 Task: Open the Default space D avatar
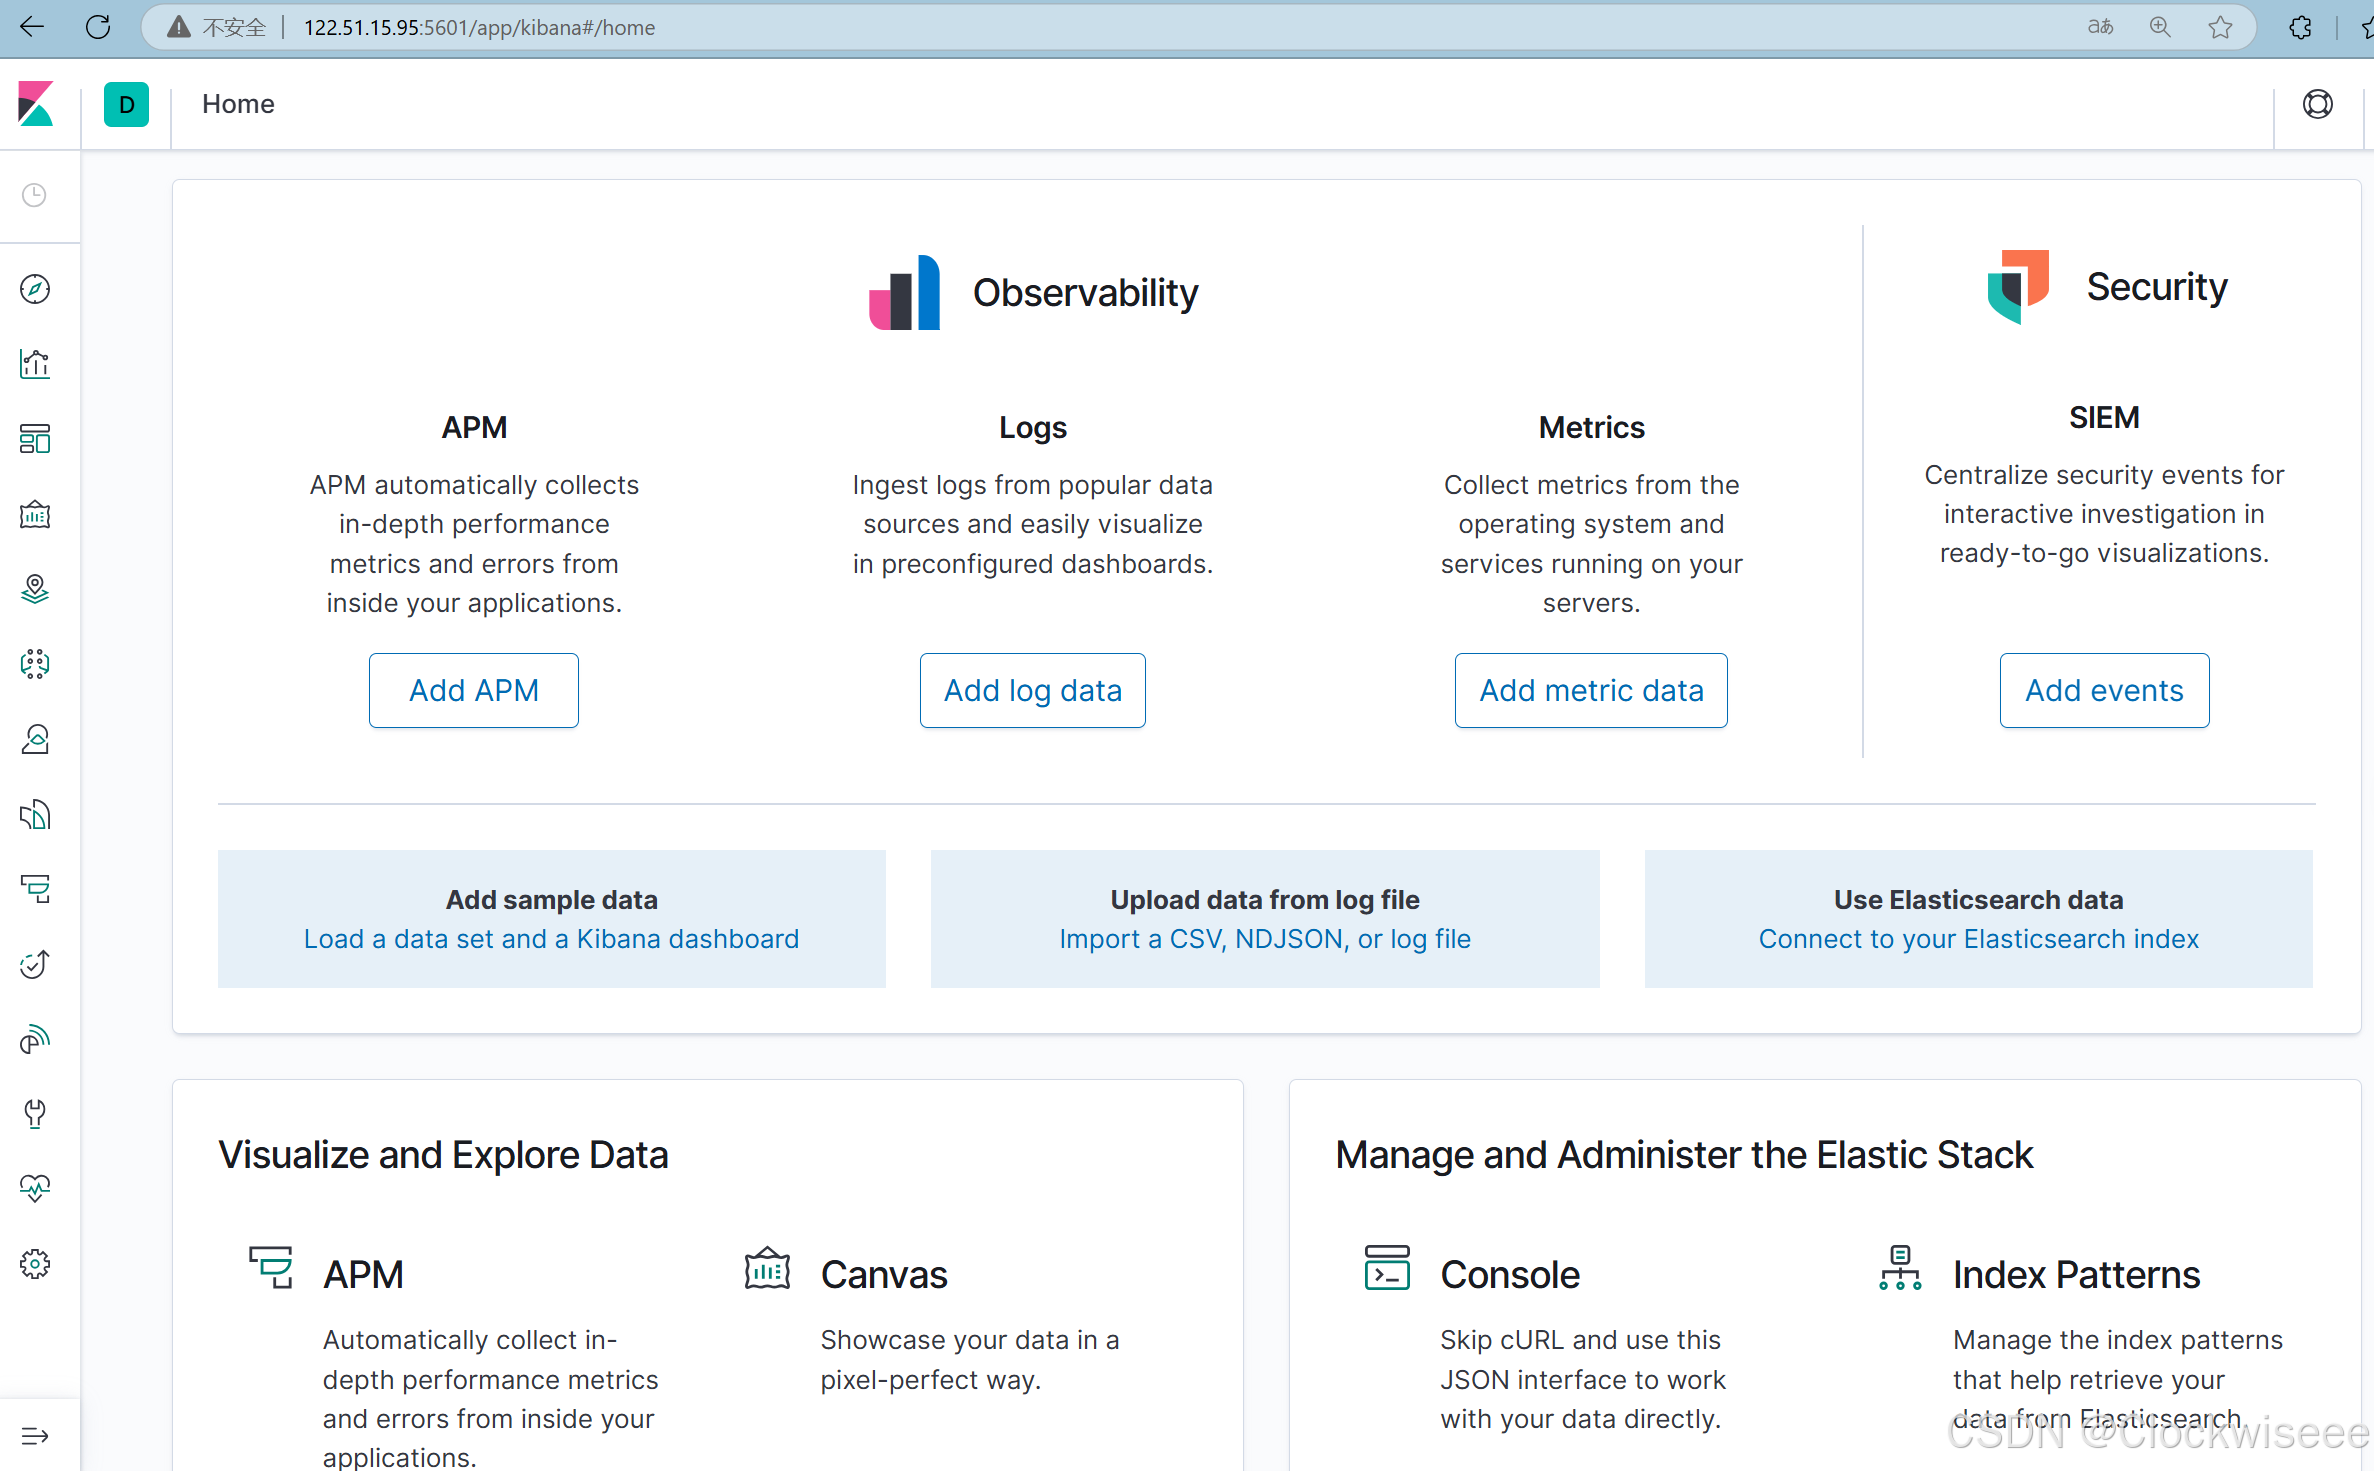[126, 104]
